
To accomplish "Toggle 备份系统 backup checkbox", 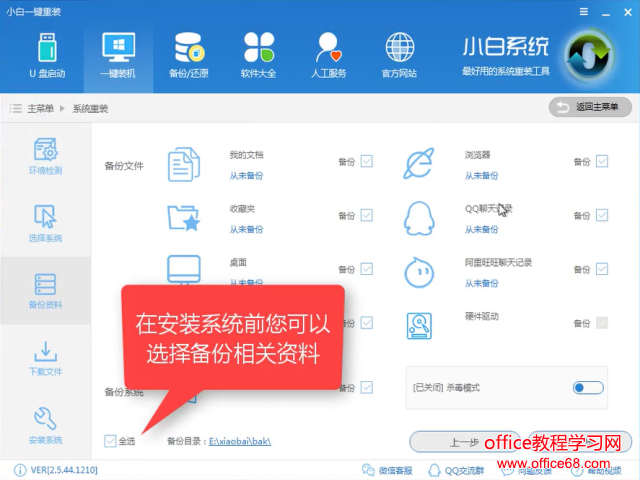I will (x=367, y=387).
